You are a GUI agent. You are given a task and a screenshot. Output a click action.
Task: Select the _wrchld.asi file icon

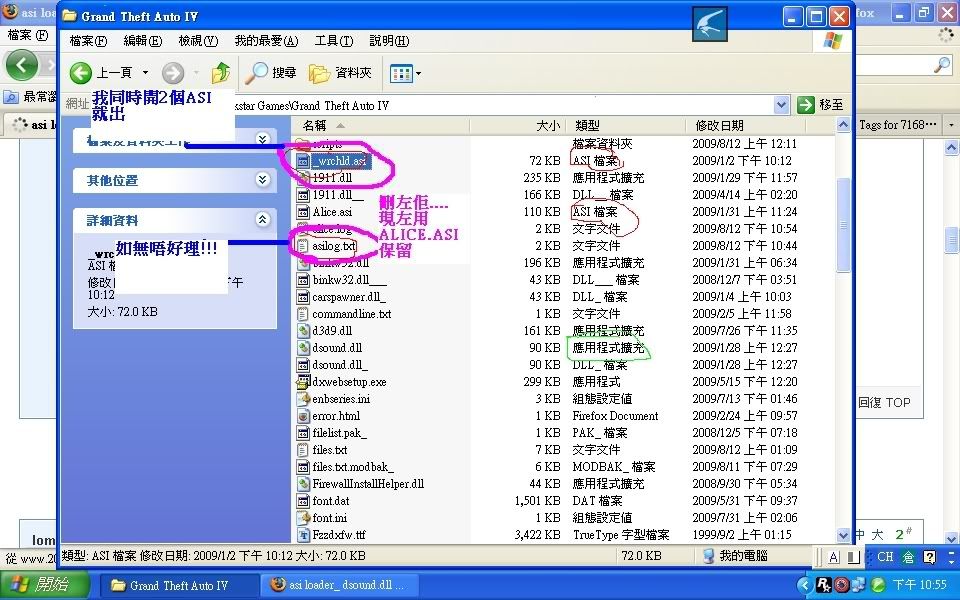[x=304, y=160]
